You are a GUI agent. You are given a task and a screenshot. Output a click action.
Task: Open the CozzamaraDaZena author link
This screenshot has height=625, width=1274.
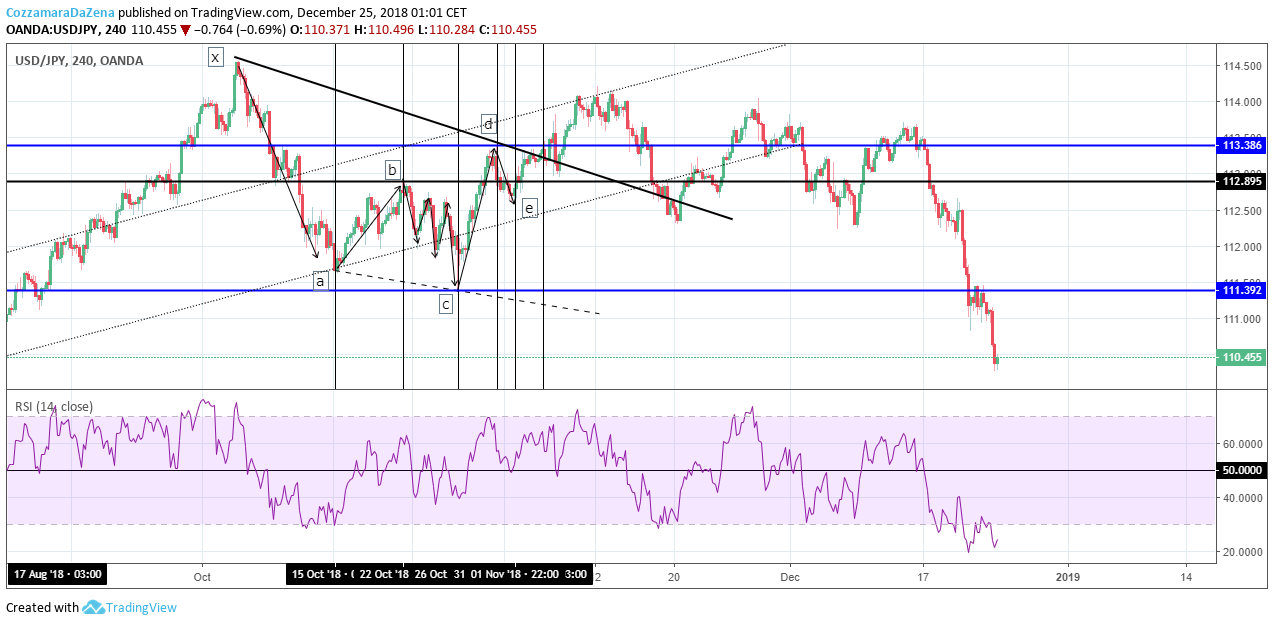click(61, 13)
